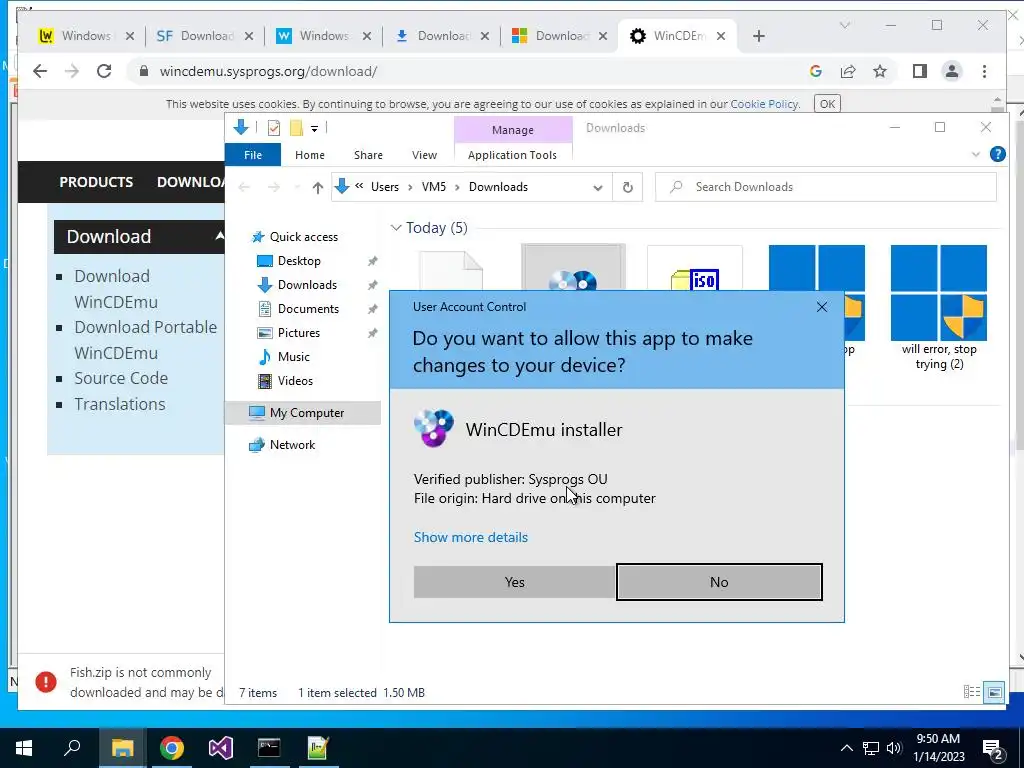
Task: Open the Cookie Policy link
Action: pos(764,104)
